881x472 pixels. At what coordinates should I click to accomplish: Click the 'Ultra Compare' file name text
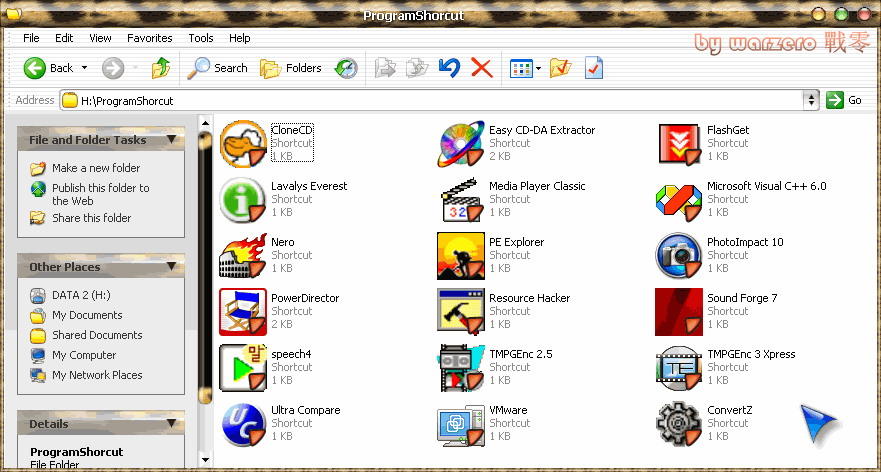point(306,410)
